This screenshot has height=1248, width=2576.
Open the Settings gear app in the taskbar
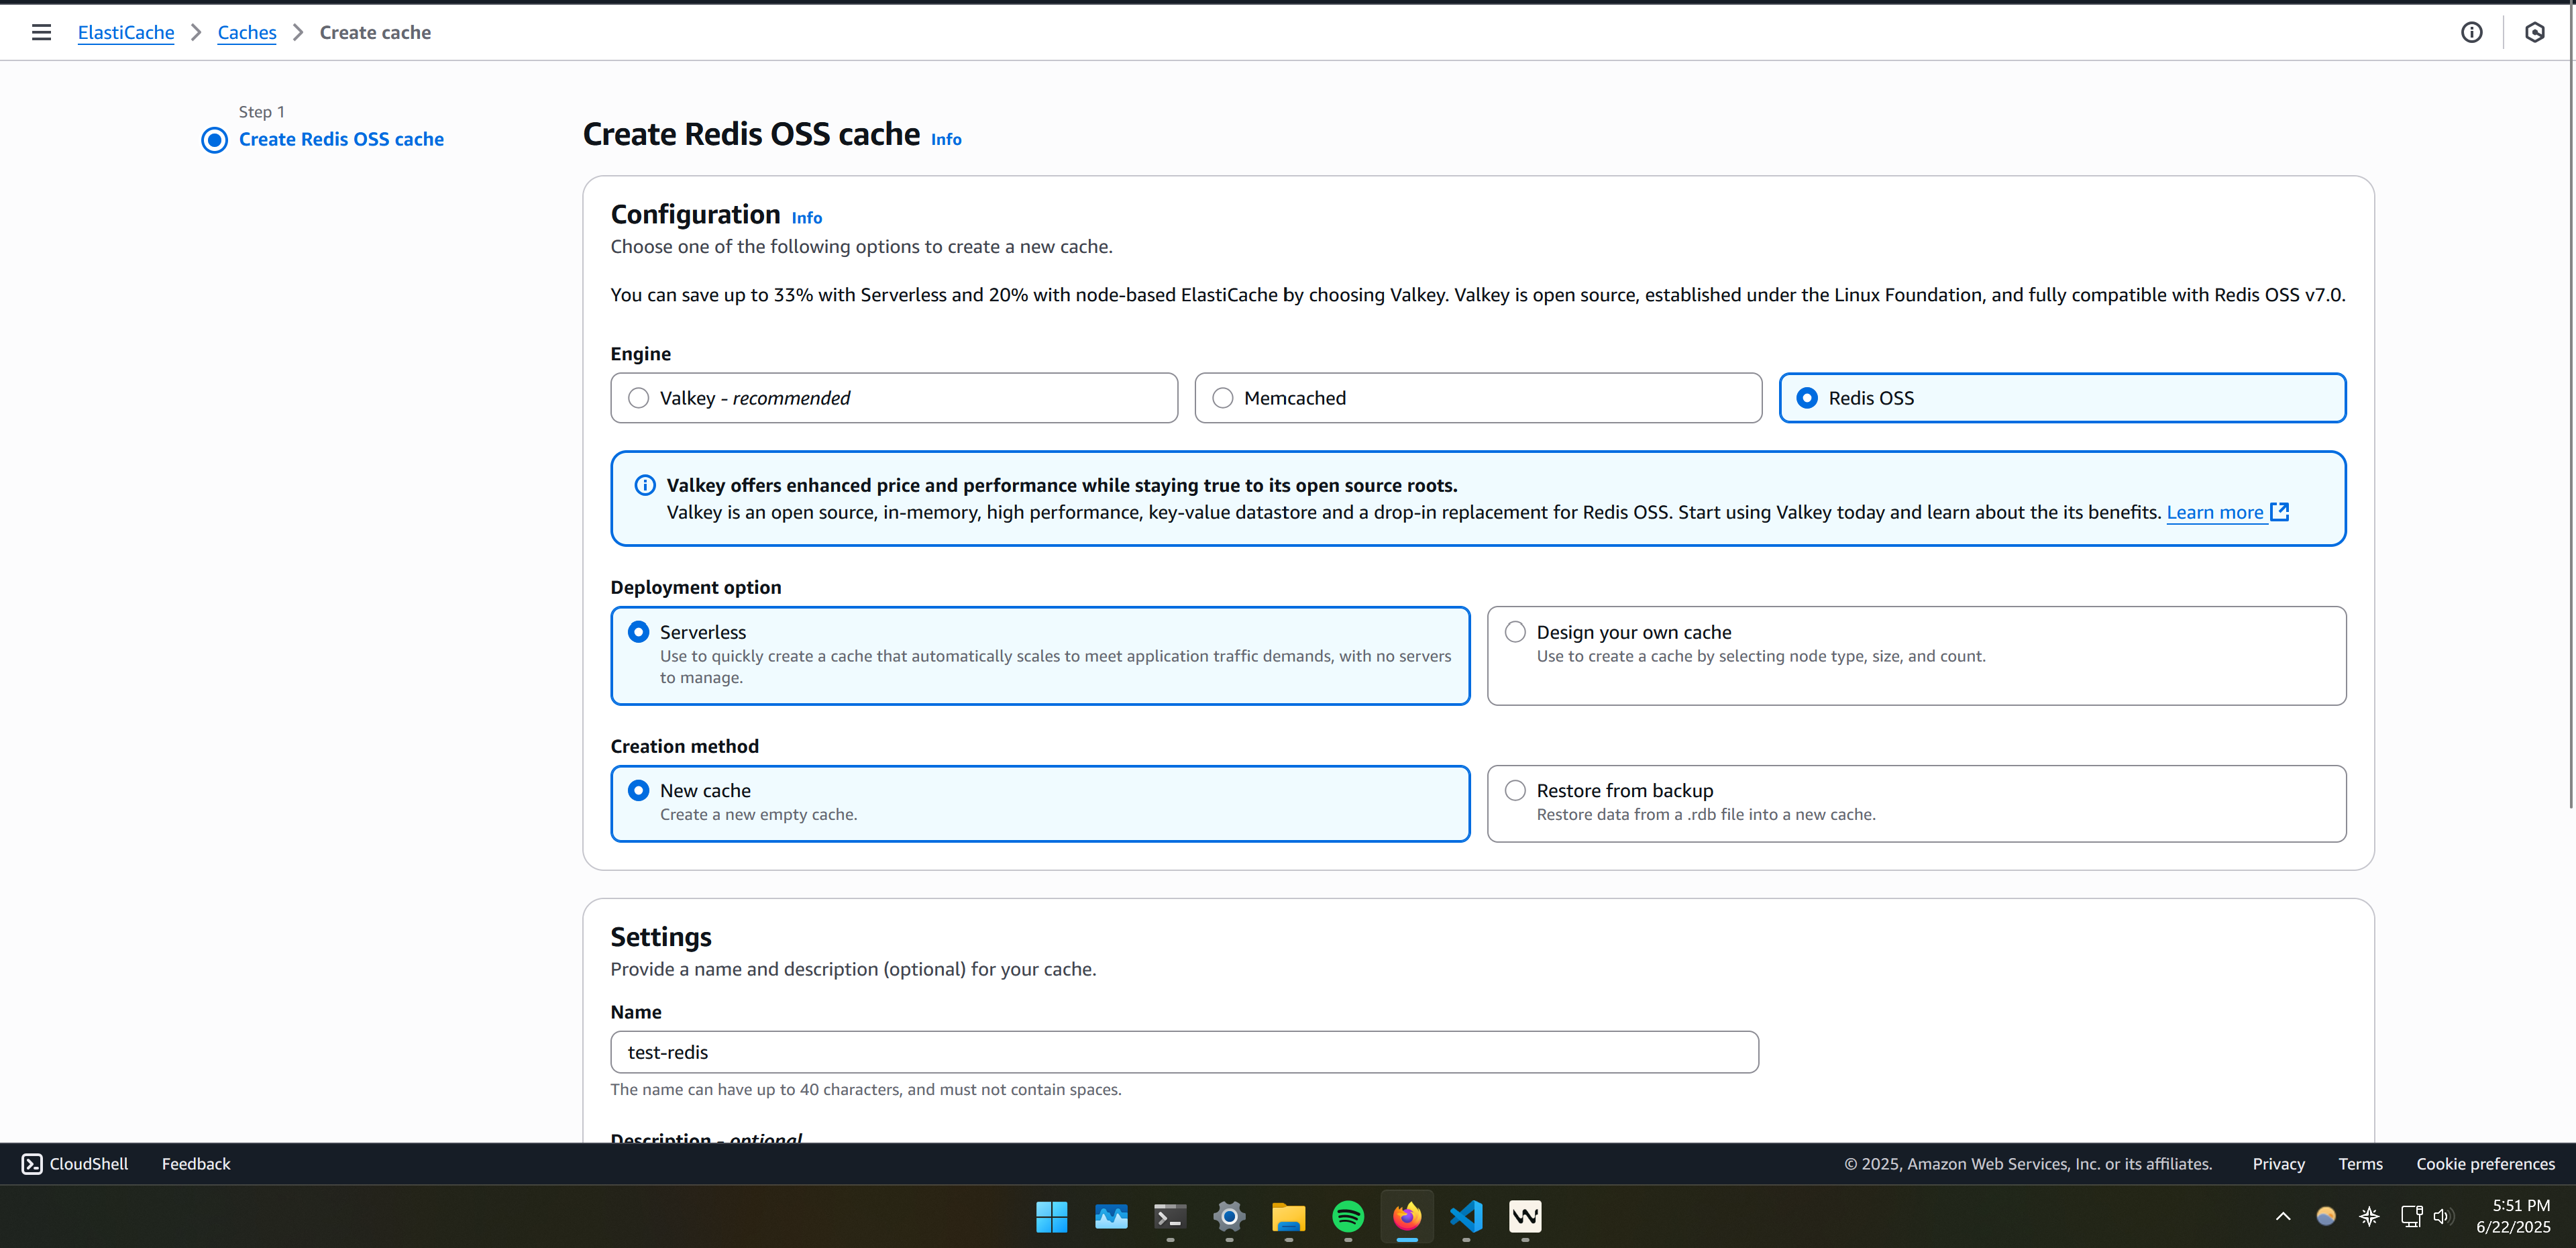[1229, 1216]
